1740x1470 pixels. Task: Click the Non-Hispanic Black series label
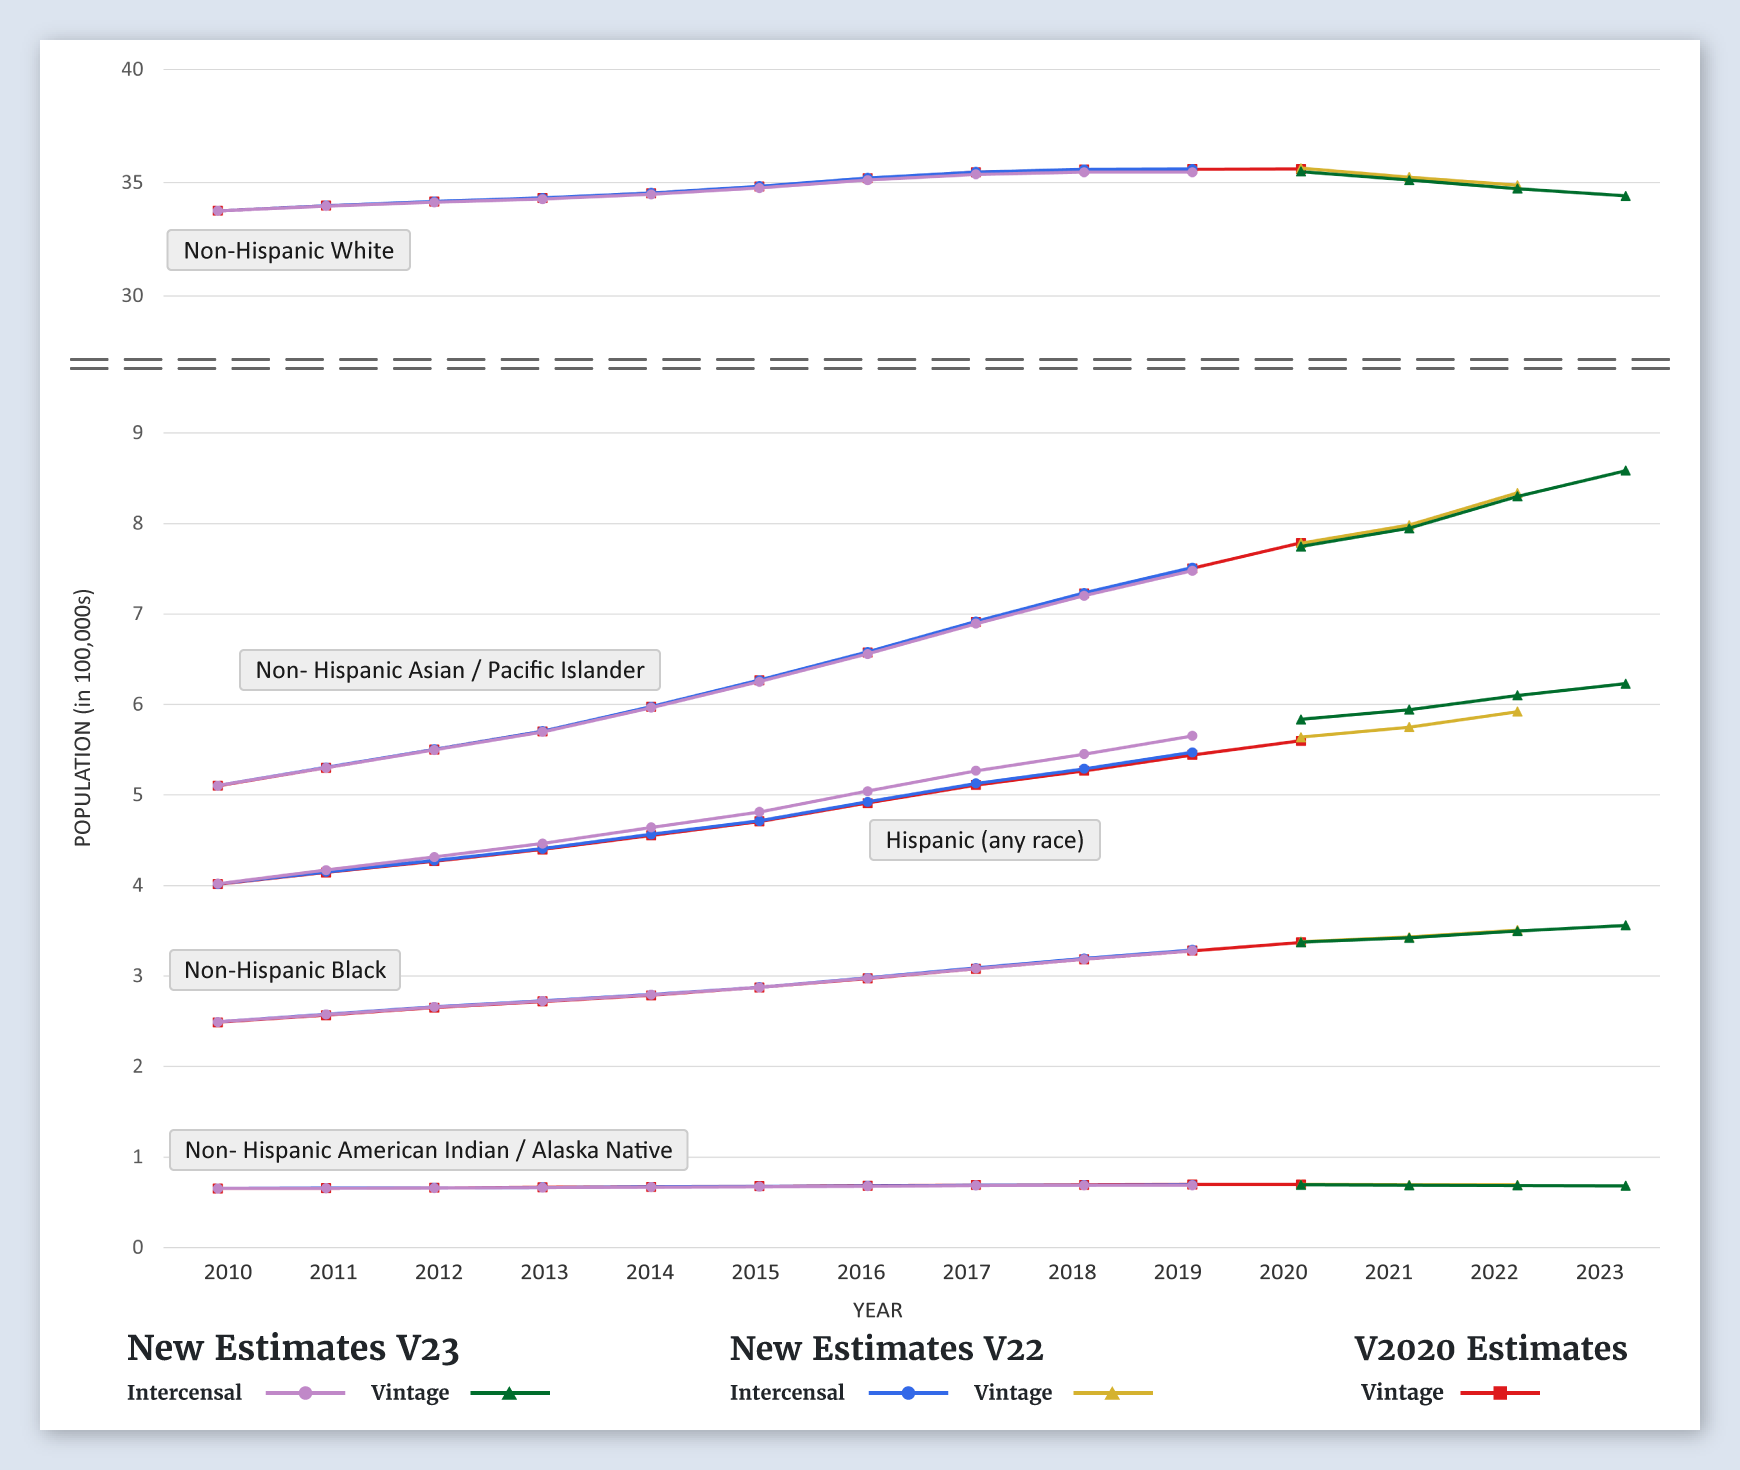(x=285, y=970)
